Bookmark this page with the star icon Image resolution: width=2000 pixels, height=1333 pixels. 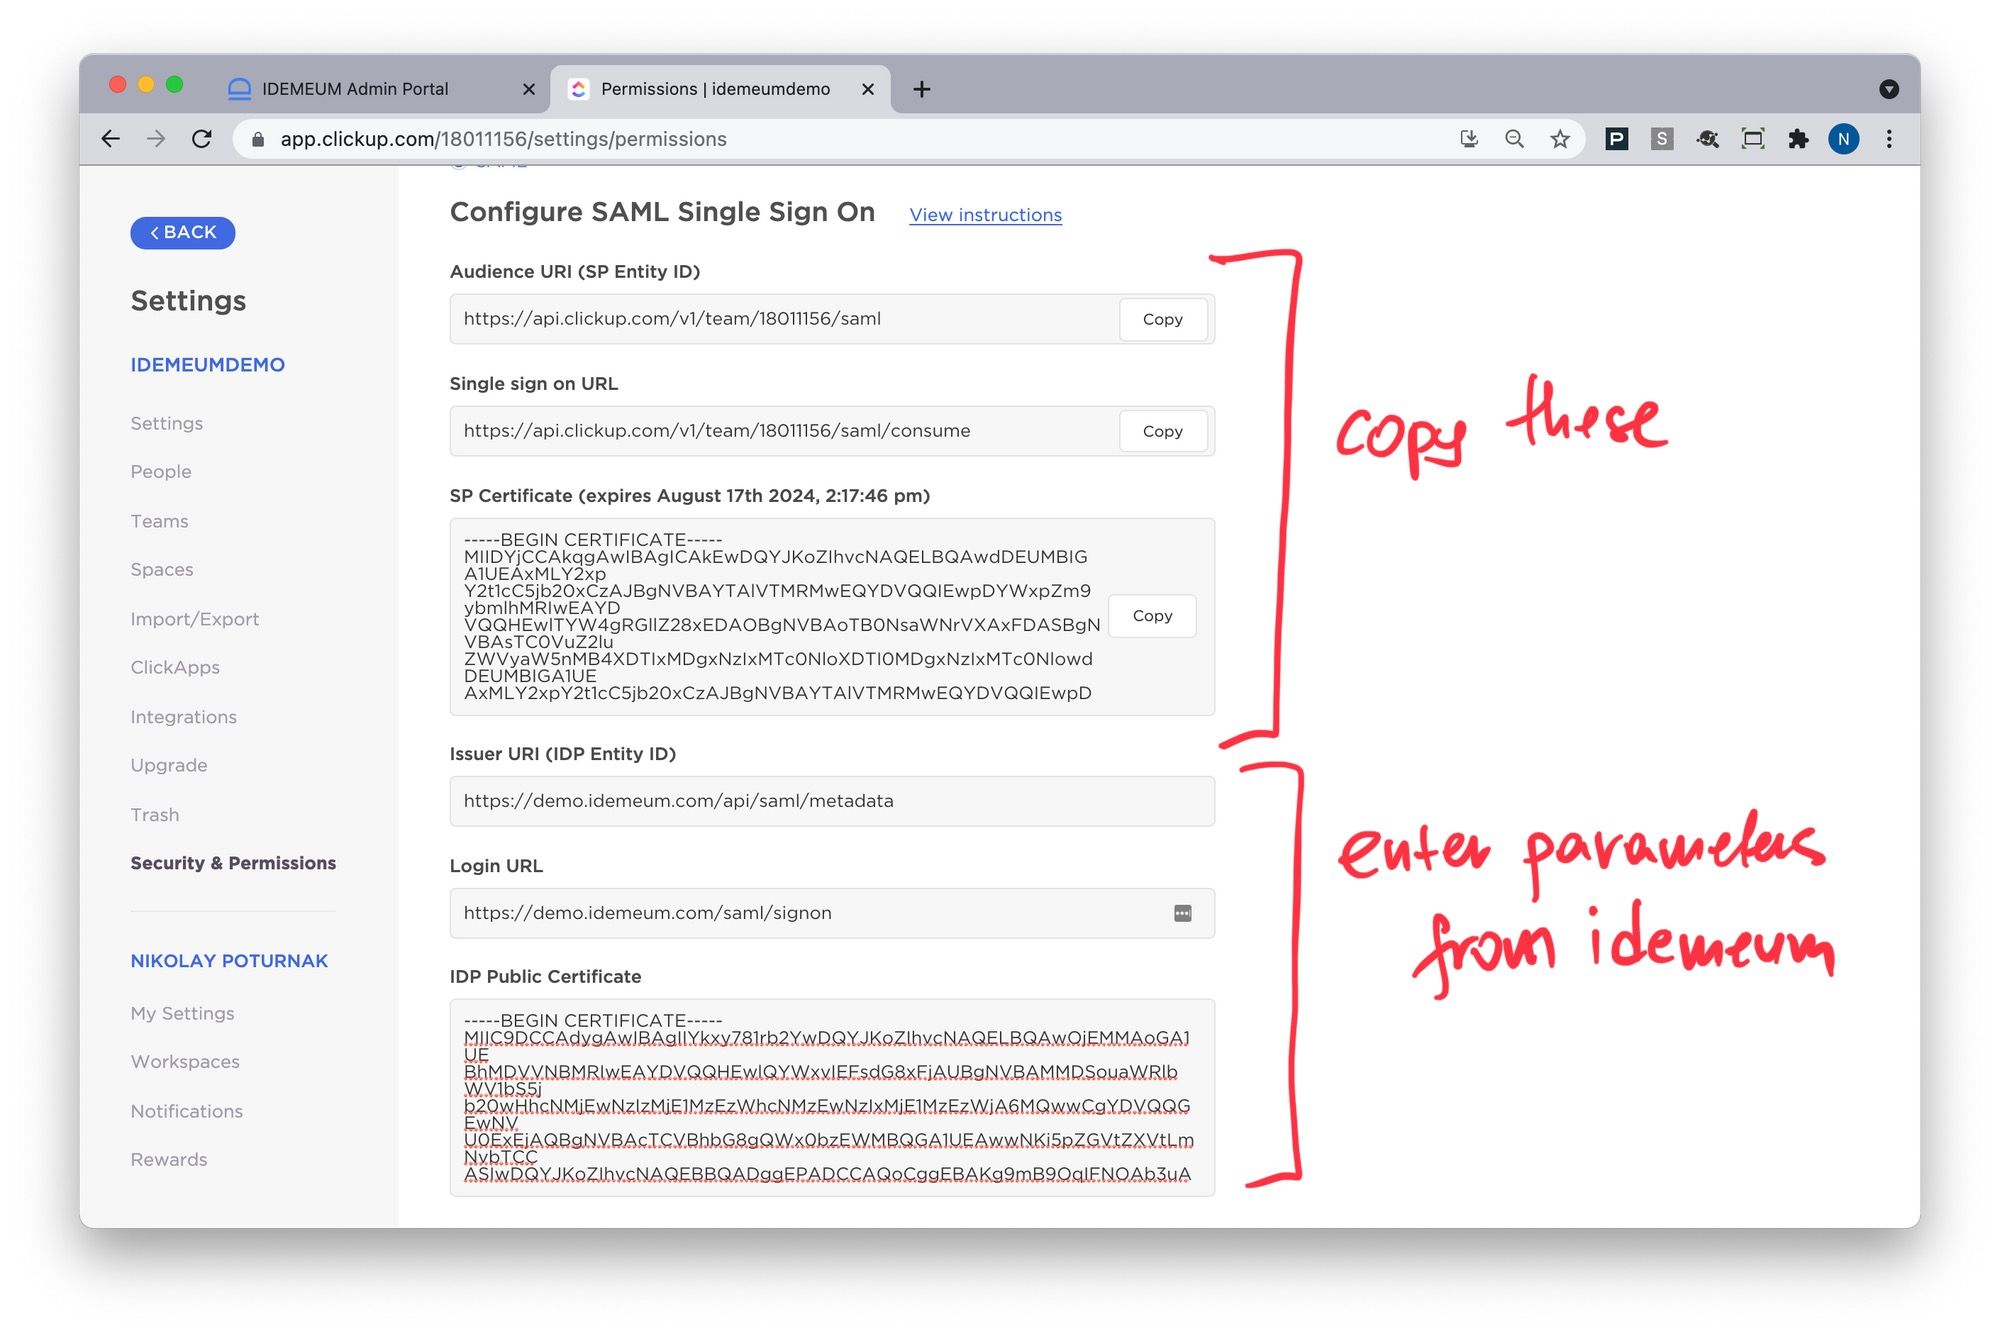[x=1560, y=139]
